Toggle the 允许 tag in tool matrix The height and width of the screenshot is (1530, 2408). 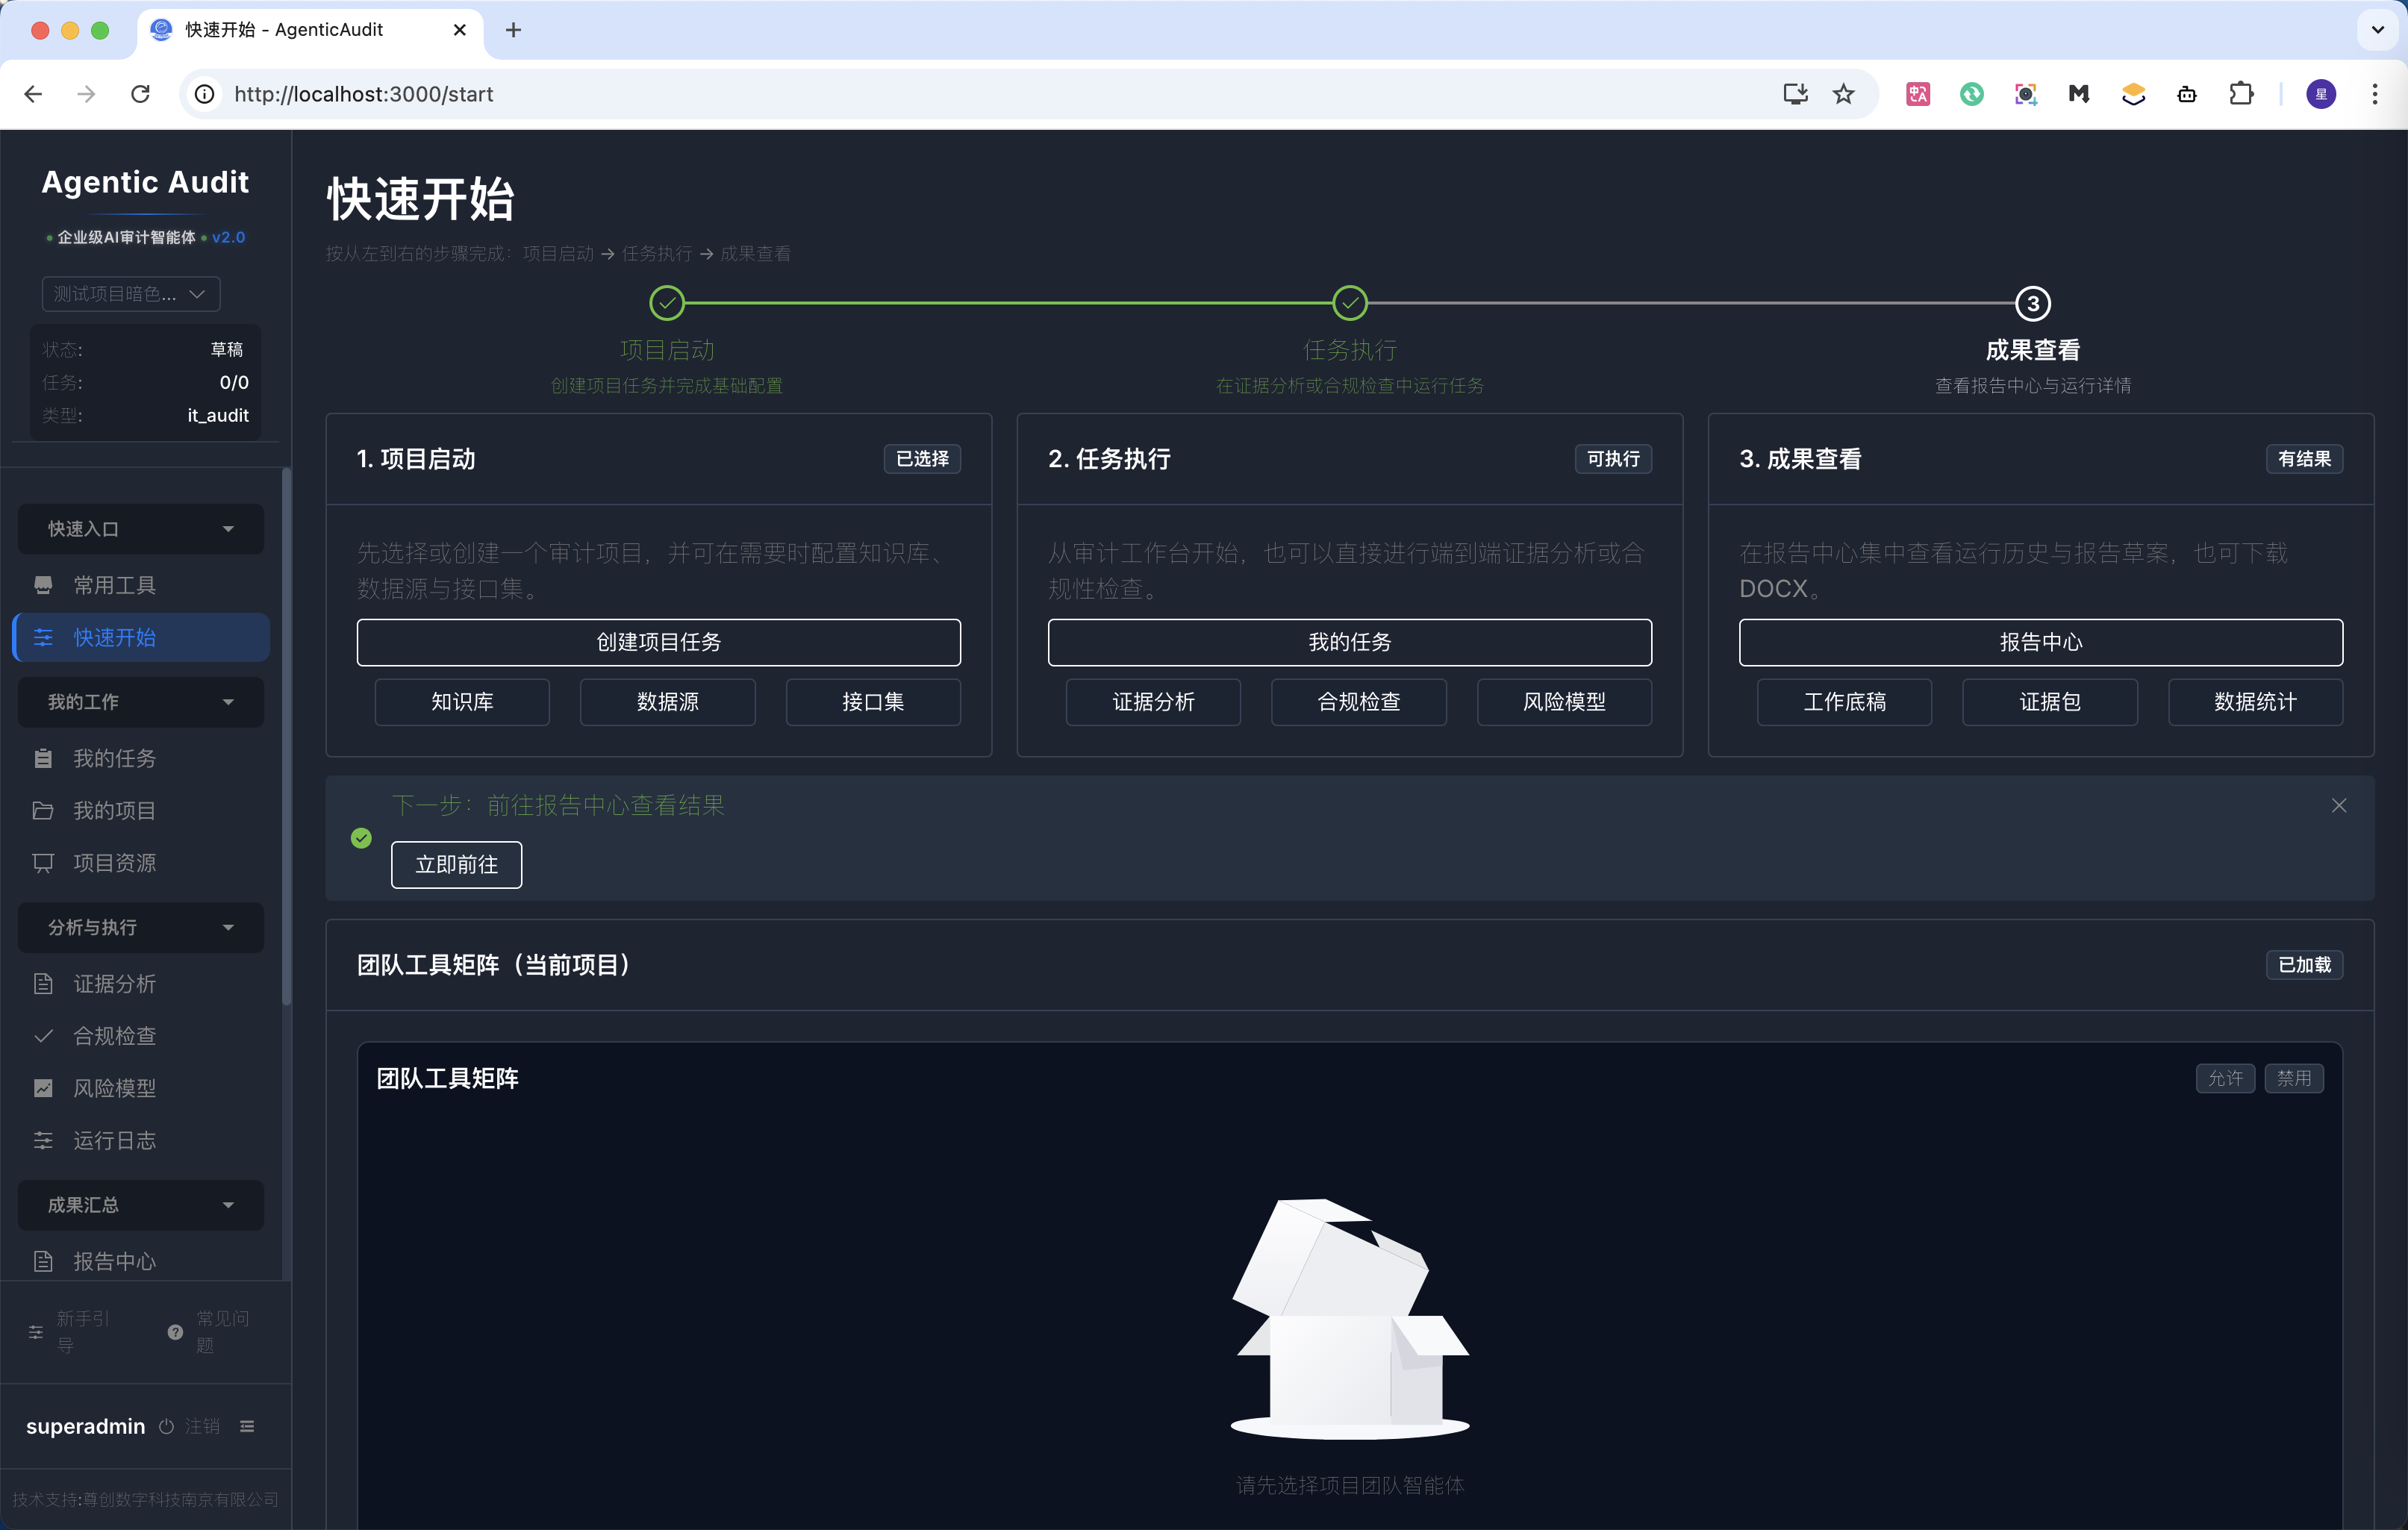pos(2225,1078)
